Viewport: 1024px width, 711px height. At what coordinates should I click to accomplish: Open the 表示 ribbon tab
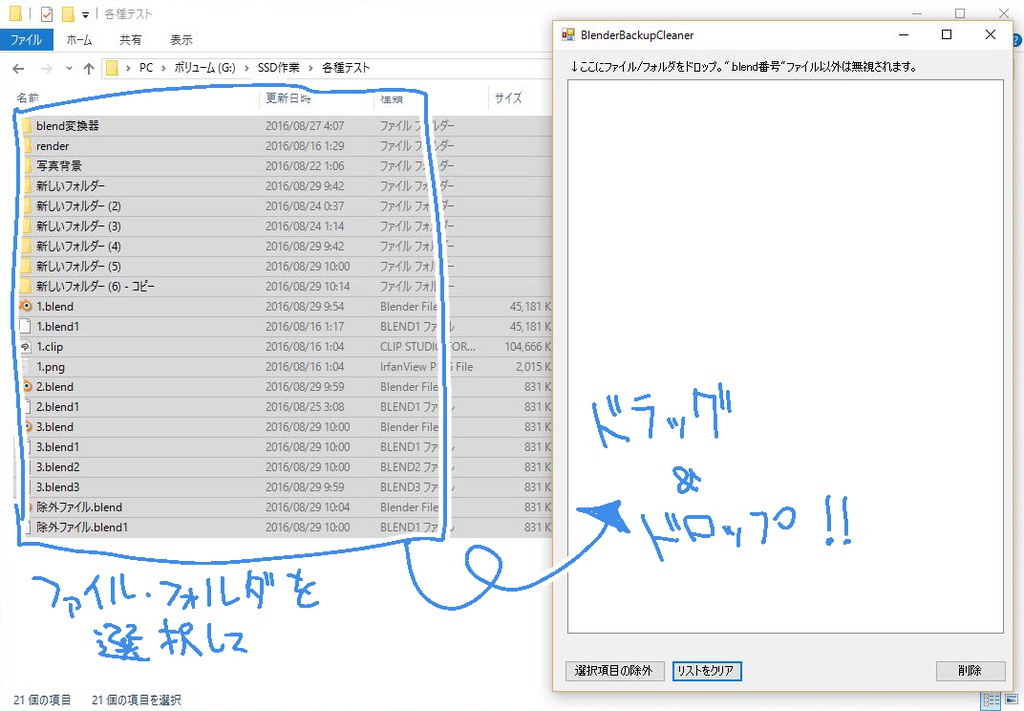pyautogui.click(x=181, y=40)
